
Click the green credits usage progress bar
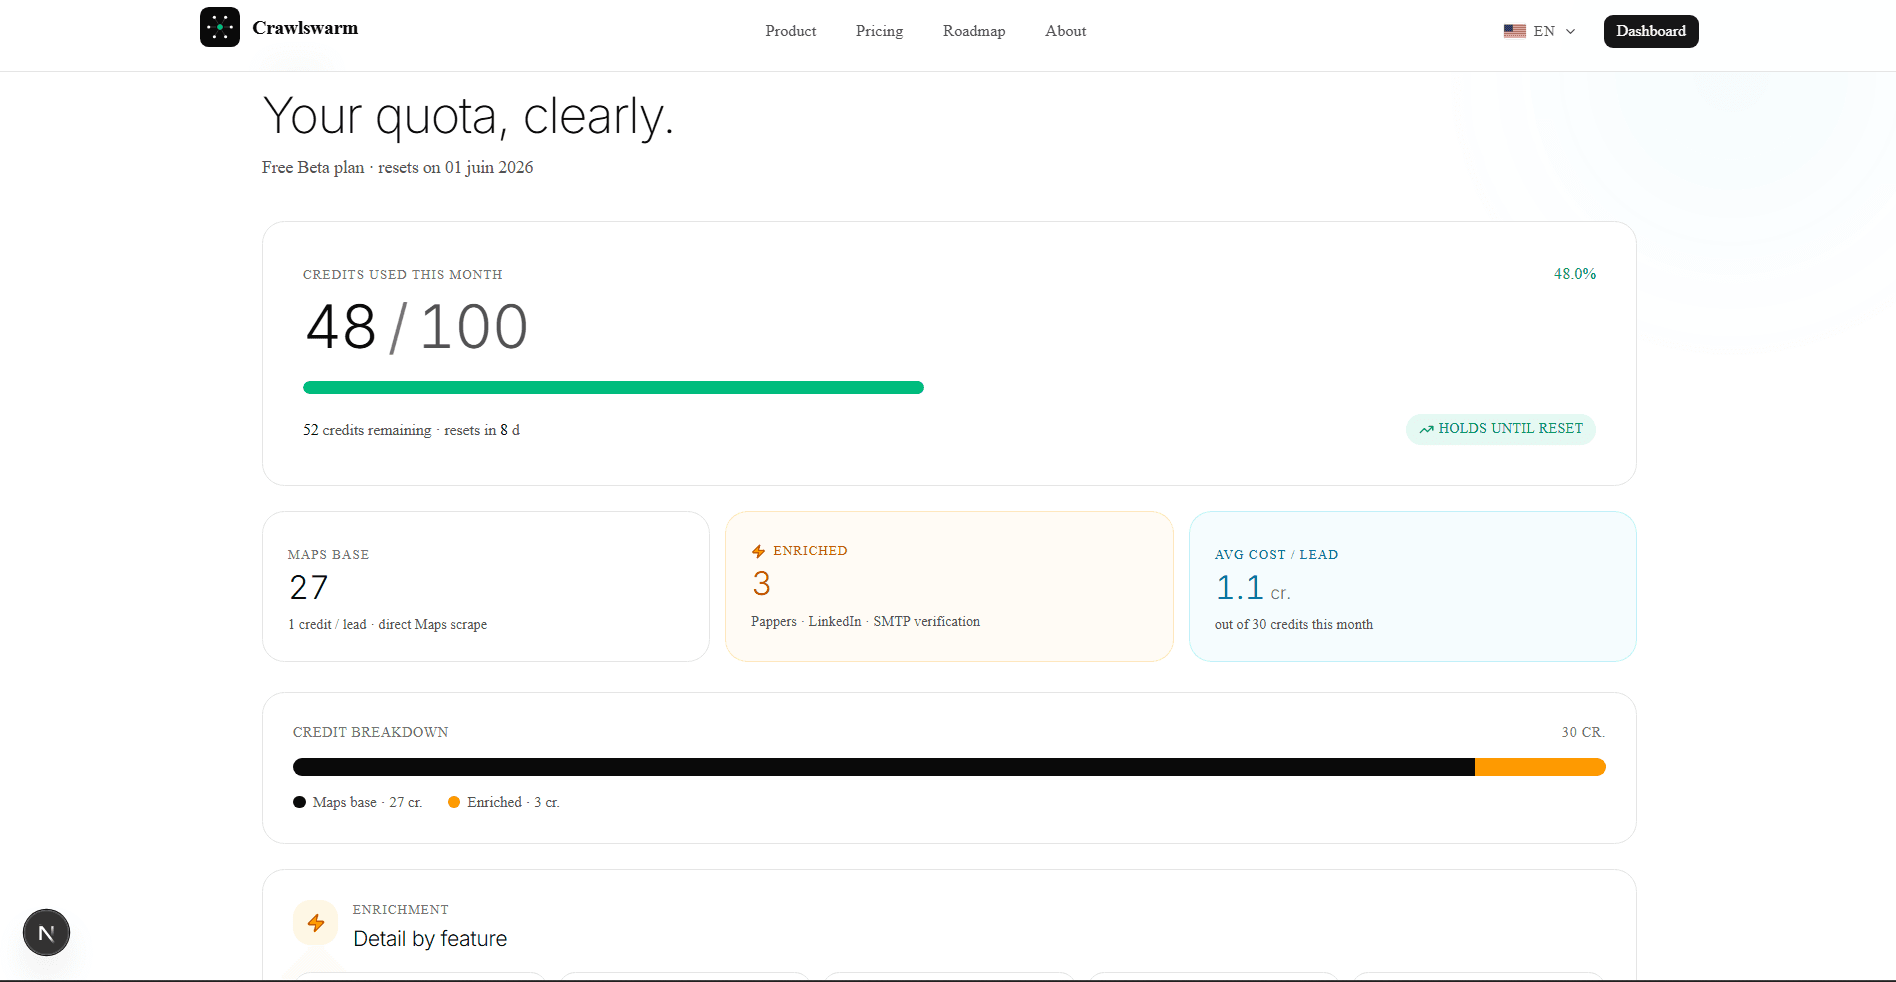click(x=613, y=387)
